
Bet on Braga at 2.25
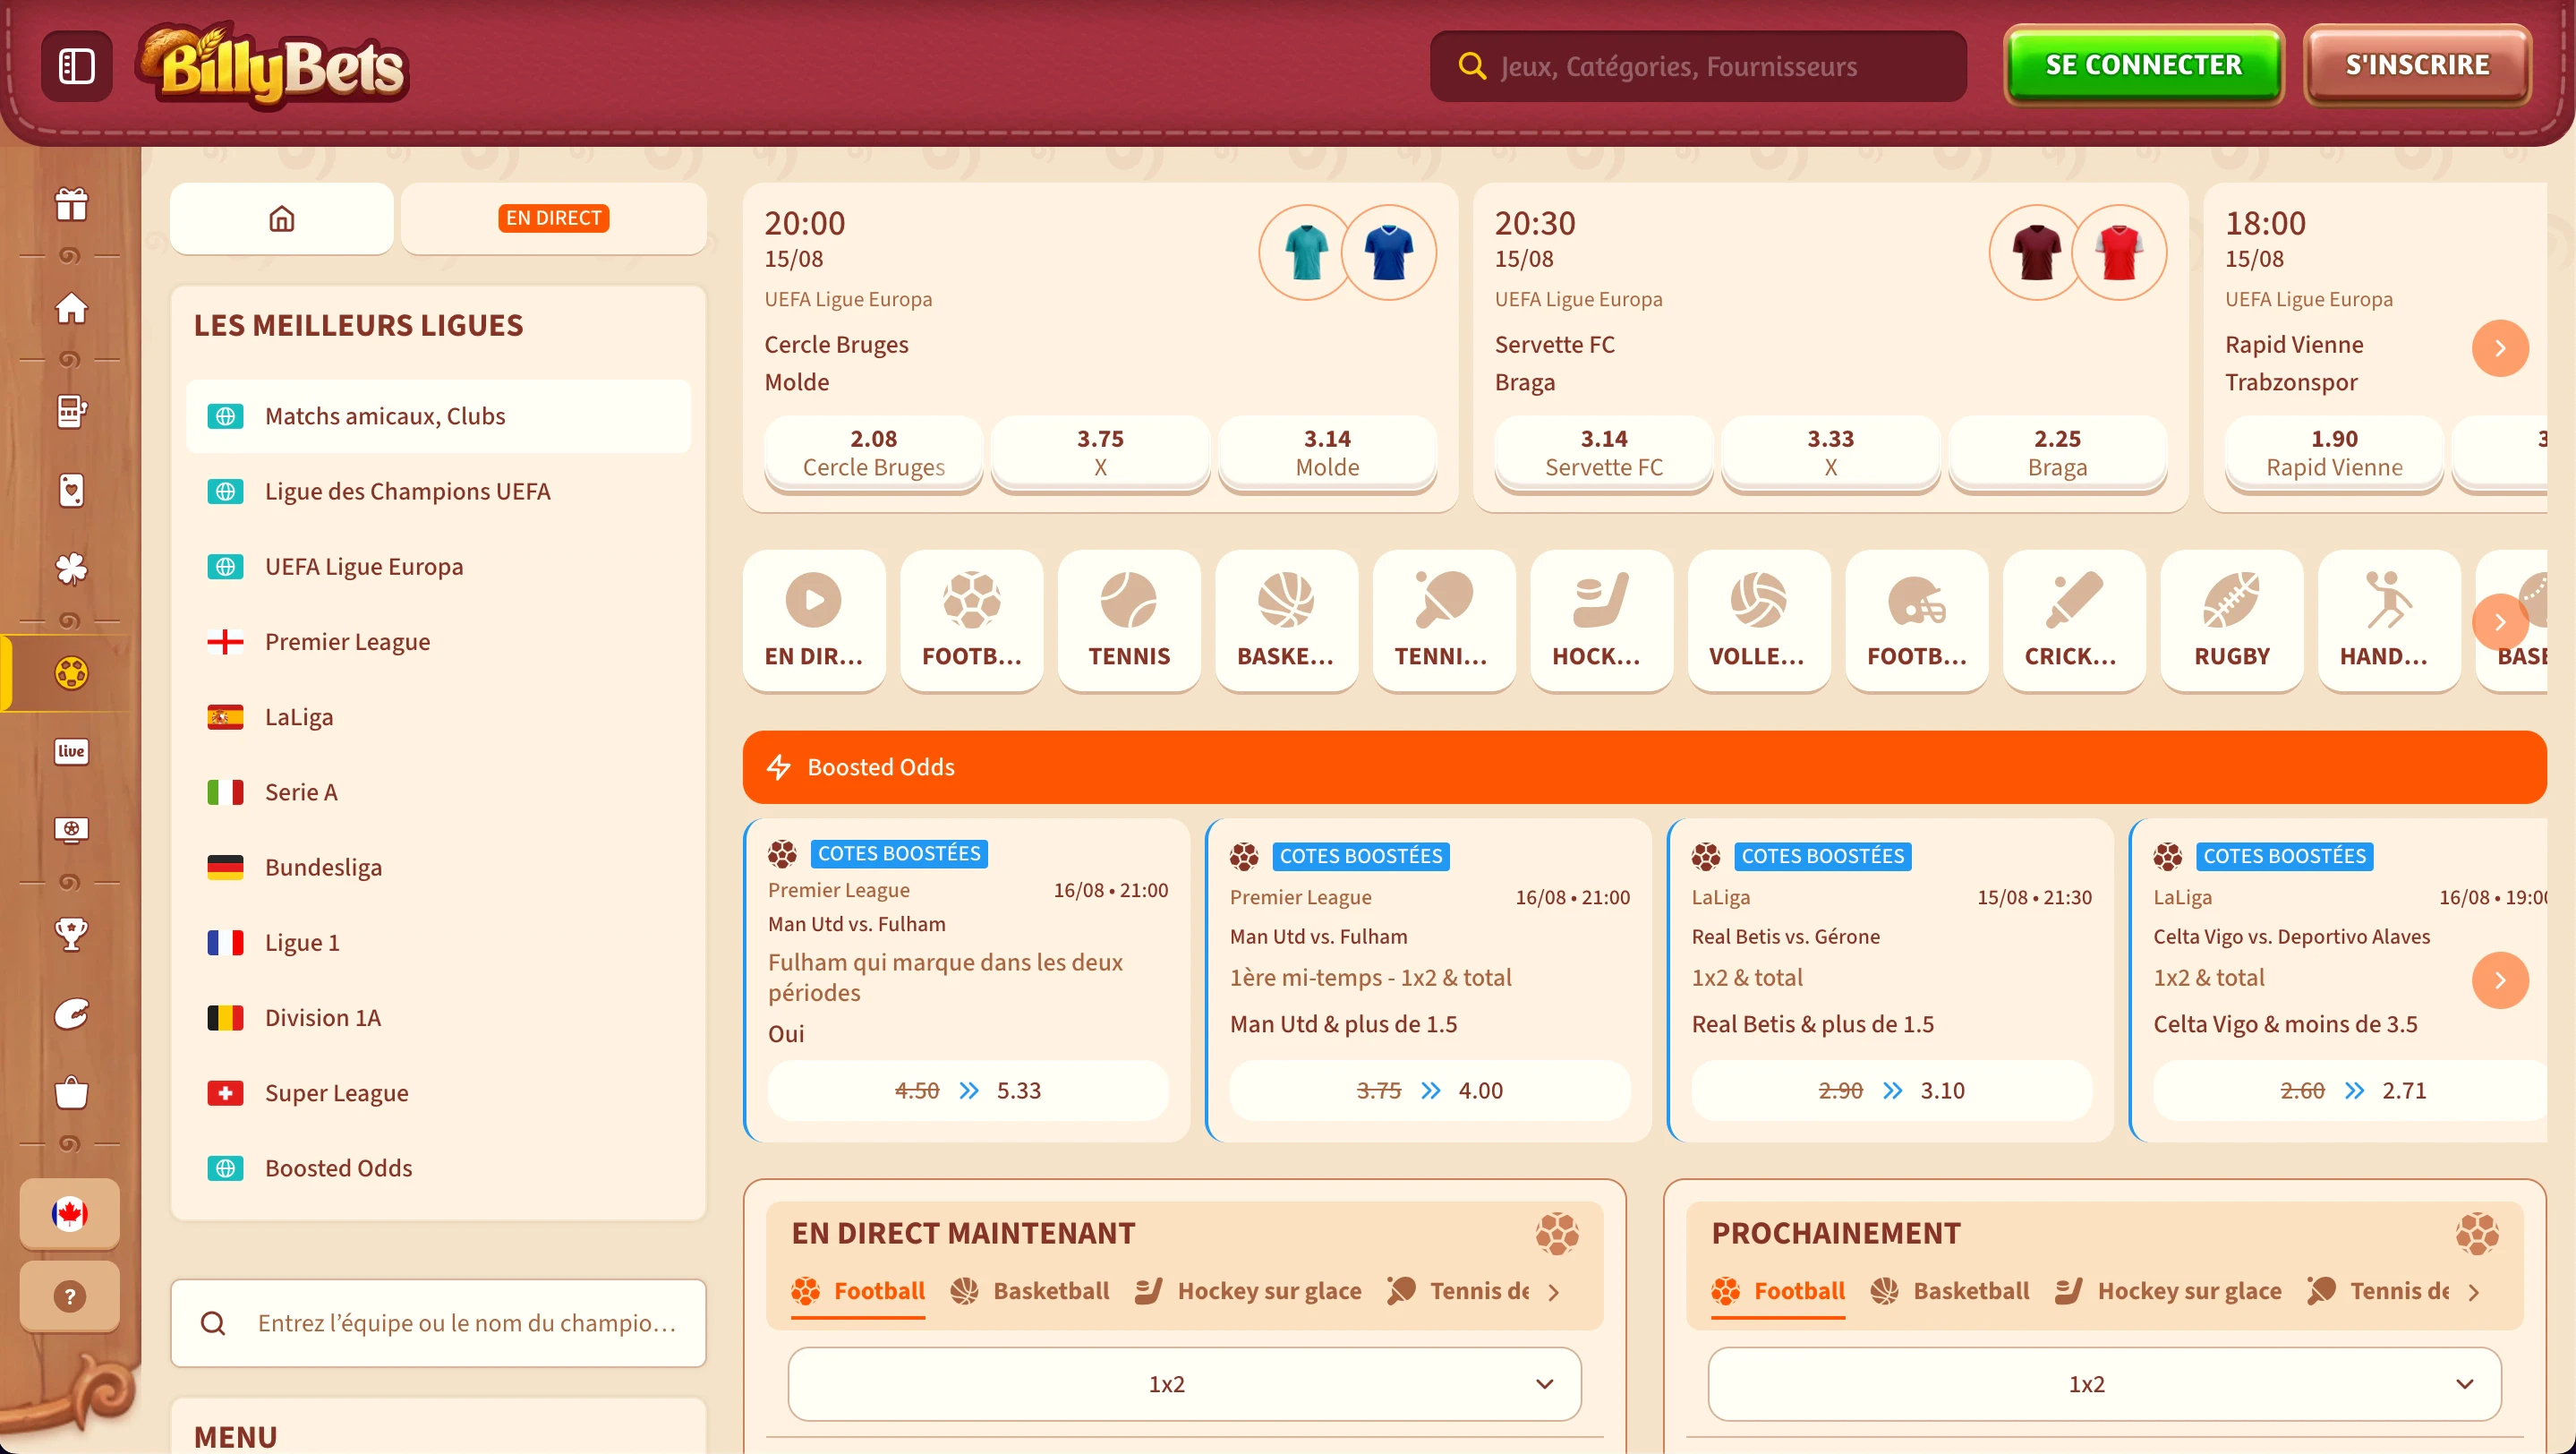pos(2057,453)
